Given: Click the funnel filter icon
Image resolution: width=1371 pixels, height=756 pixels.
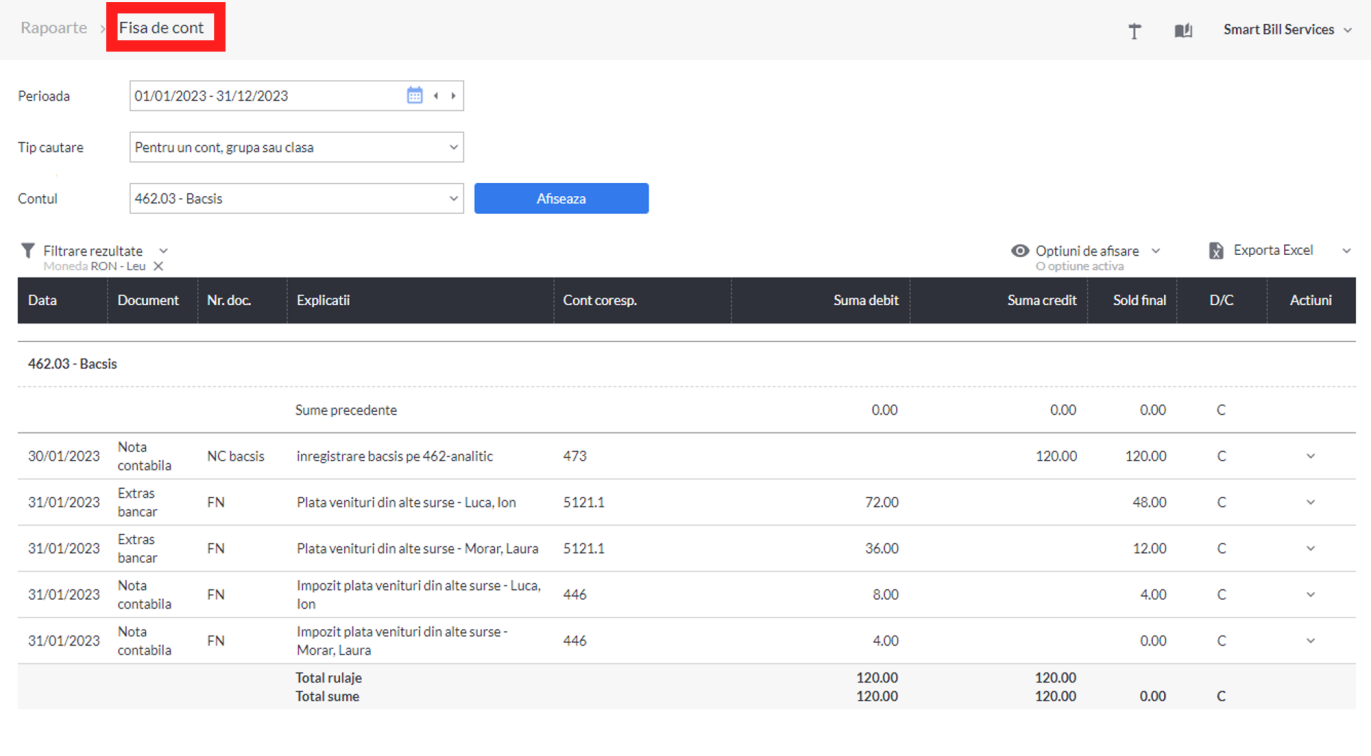Looking at the screenshot, I should 28,251.
